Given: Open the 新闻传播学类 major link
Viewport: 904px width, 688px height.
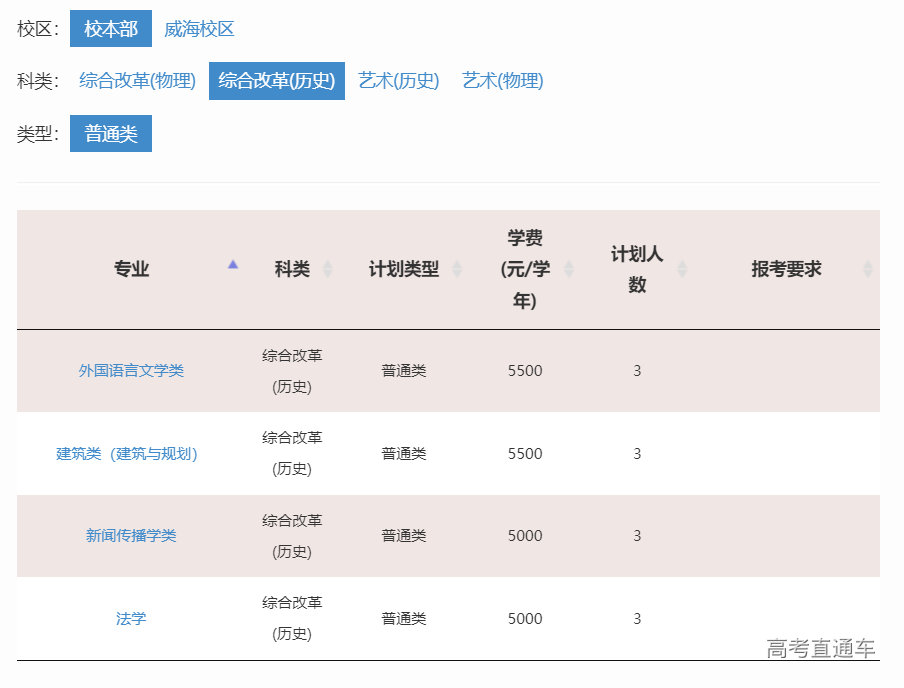Looking at the screenshot, I should (x=131, y=536).
